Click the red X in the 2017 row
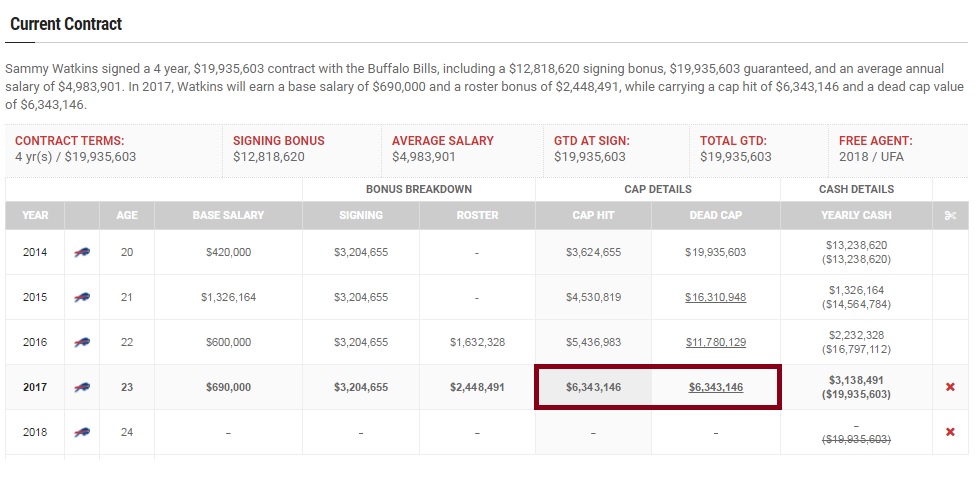The width and height of the screenshot is (979, 502). pos(950,387)
